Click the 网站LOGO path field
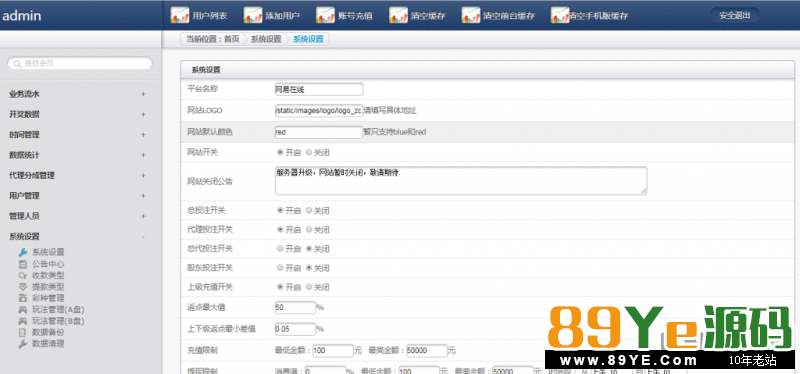This screenshot has height=374, width=800. [x=319, y=110]
